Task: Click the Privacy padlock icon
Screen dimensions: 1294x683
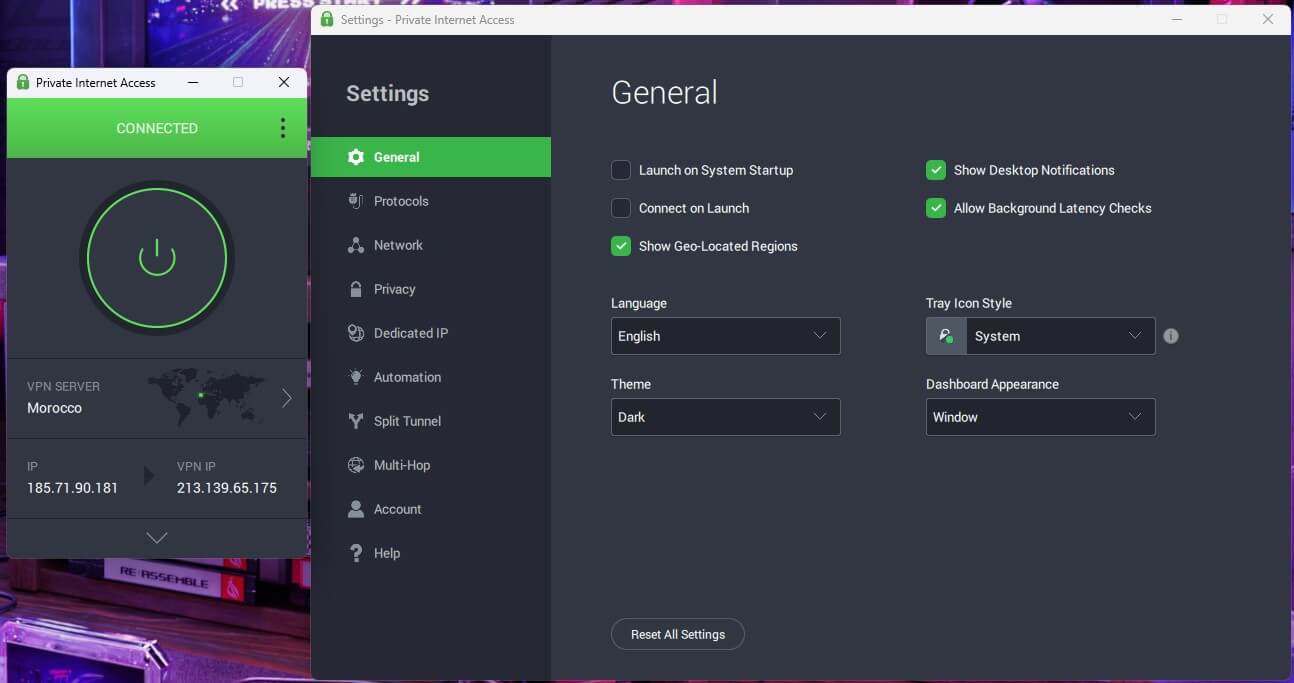Action: pos(355,289)
